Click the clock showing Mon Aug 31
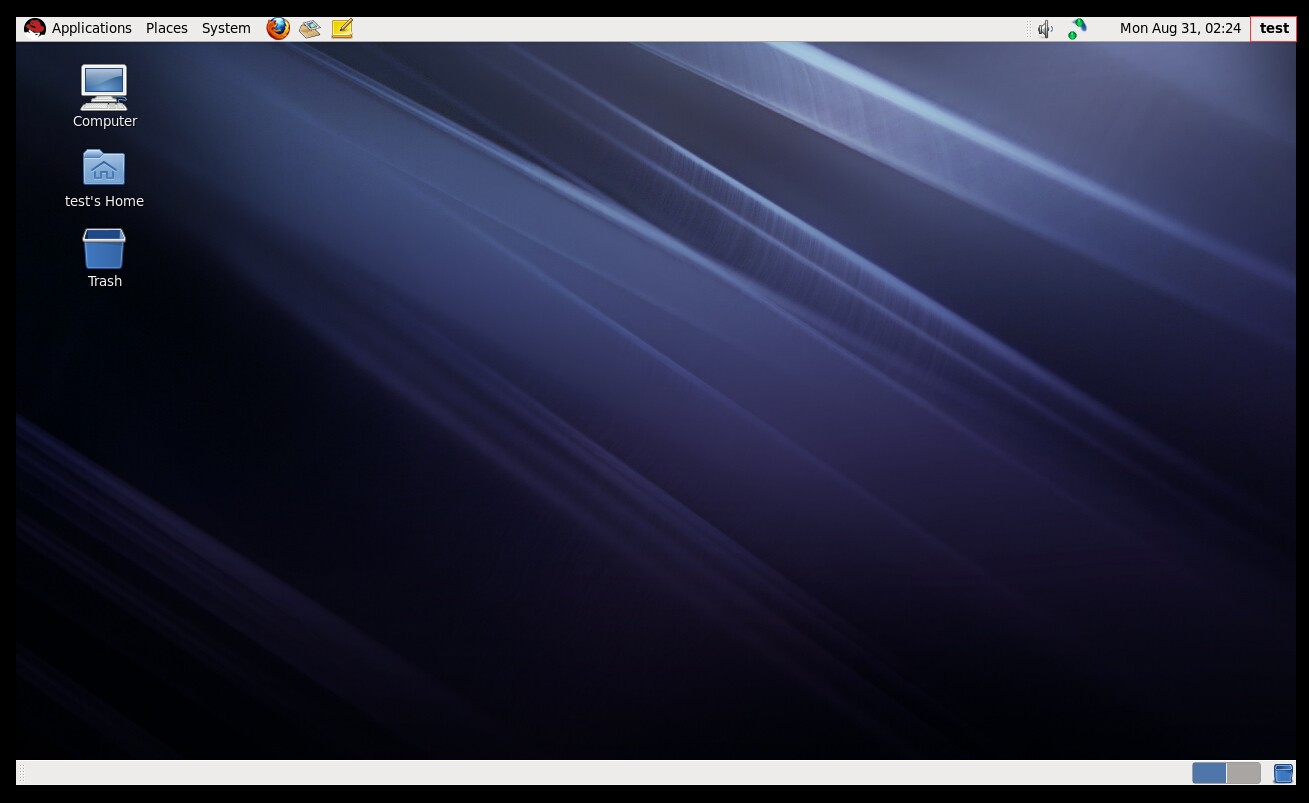Viewport: 1309px width, 803px height. coord(1180,28)
